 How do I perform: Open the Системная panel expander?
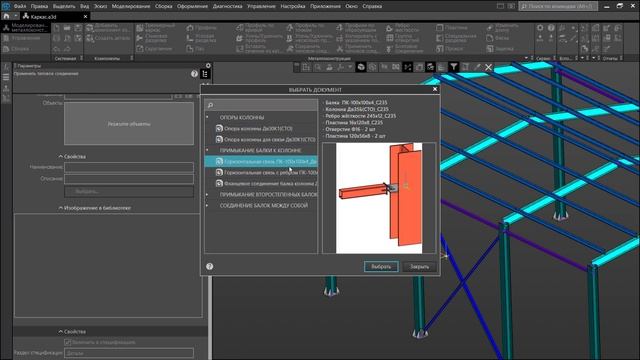(82, 58)
